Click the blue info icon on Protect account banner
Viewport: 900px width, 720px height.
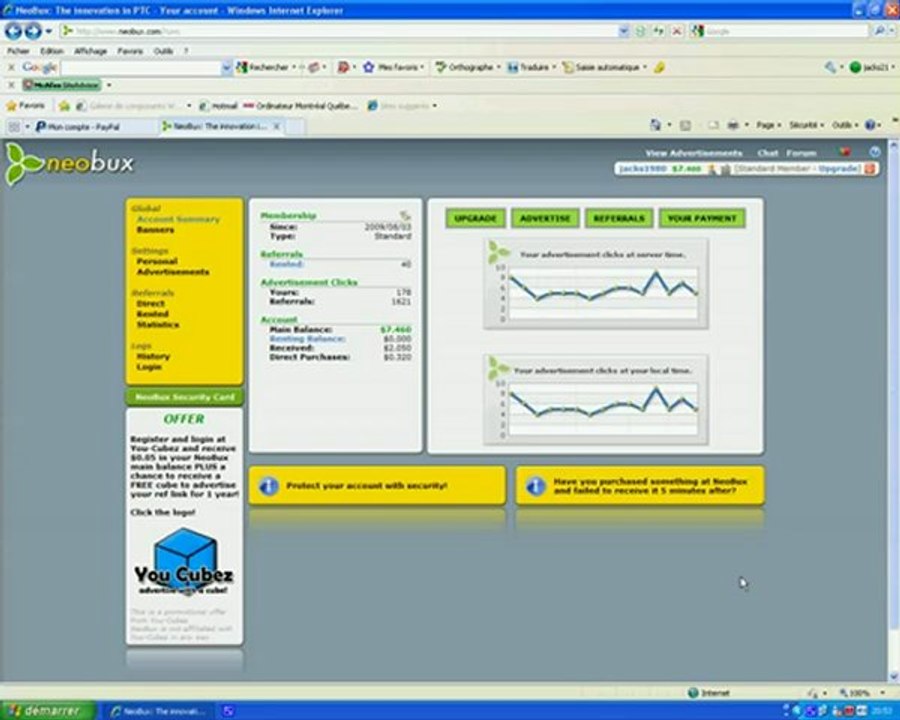point(268,486)
